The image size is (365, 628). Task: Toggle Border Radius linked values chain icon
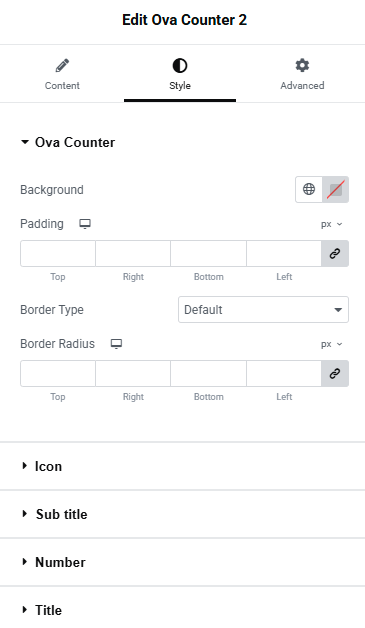(x=335, y=374)
